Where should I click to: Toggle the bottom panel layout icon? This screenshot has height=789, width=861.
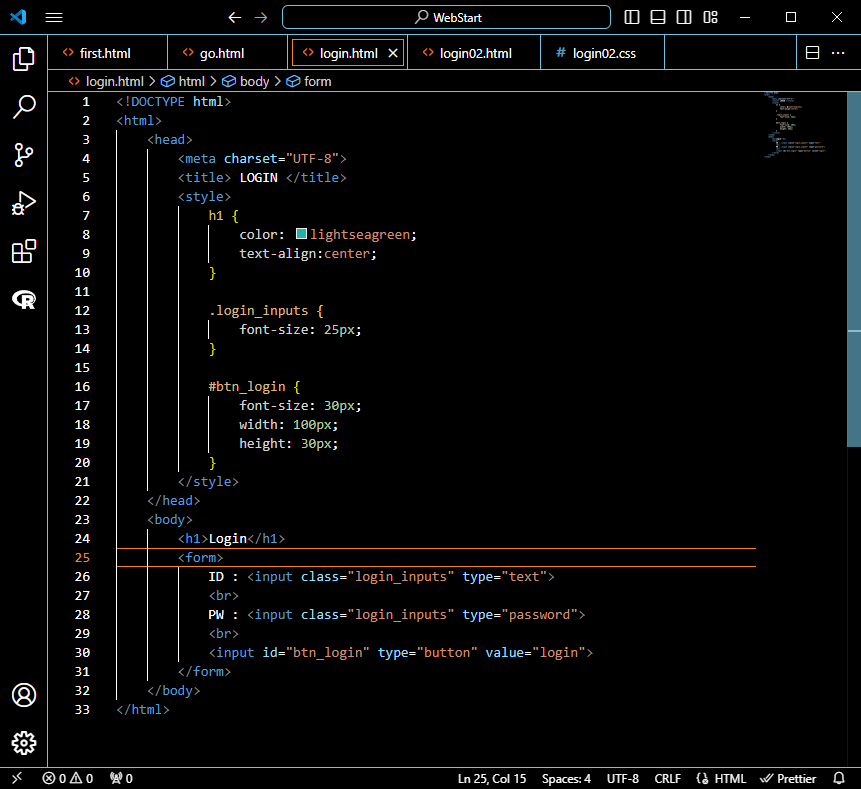click(x=658, y=18)
